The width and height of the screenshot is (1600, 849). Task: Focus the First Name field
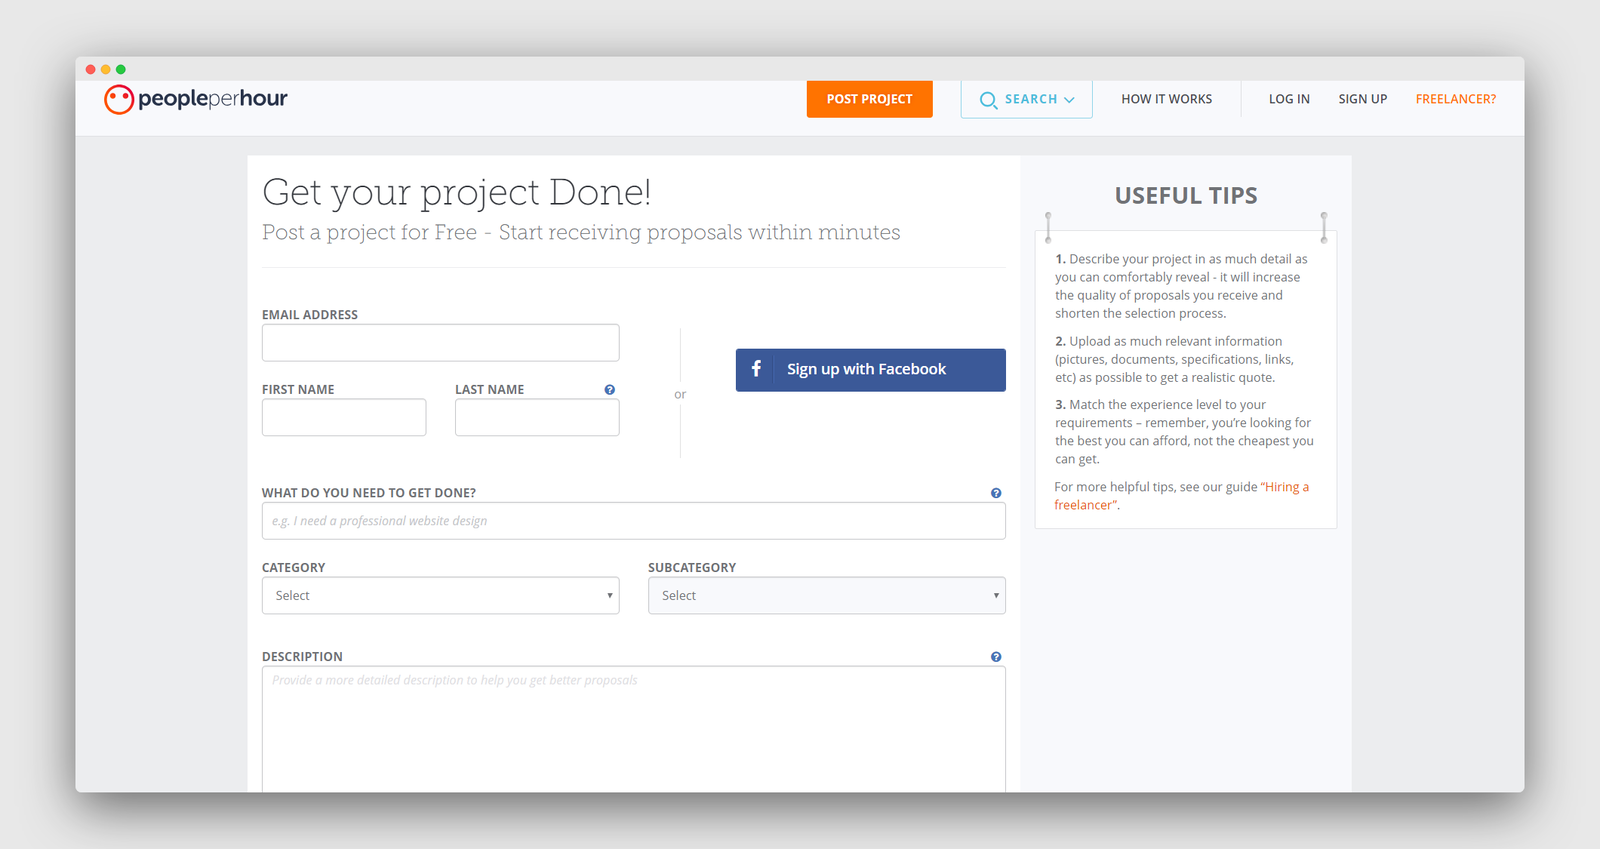click(344, 417)
